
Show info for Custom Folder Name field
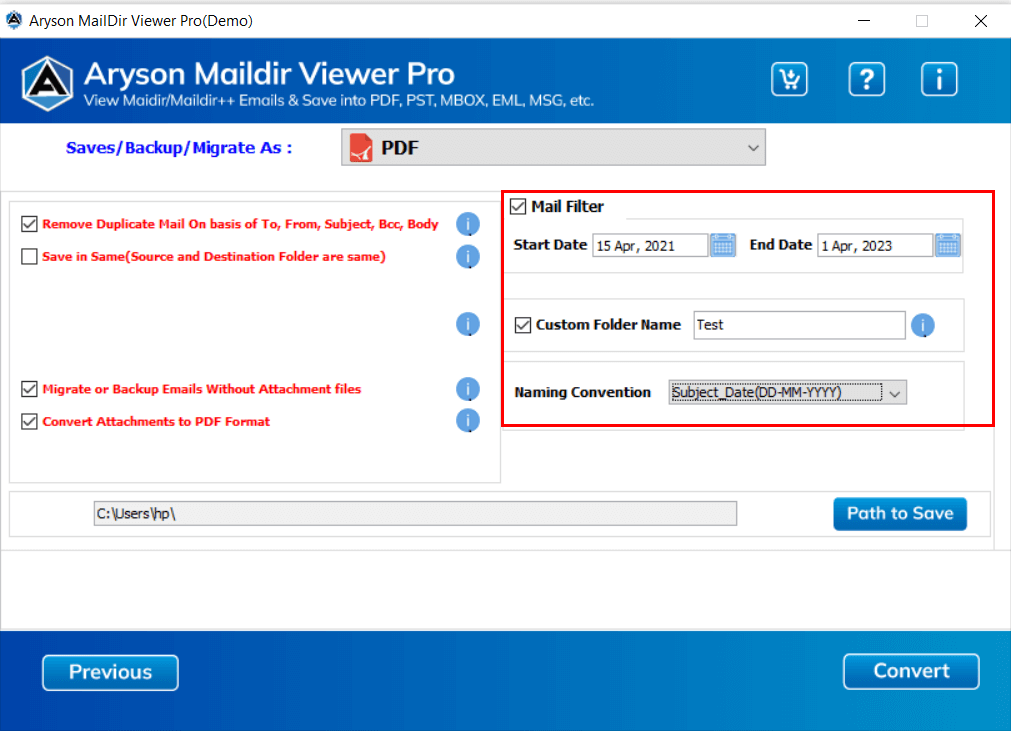[923, 325]
